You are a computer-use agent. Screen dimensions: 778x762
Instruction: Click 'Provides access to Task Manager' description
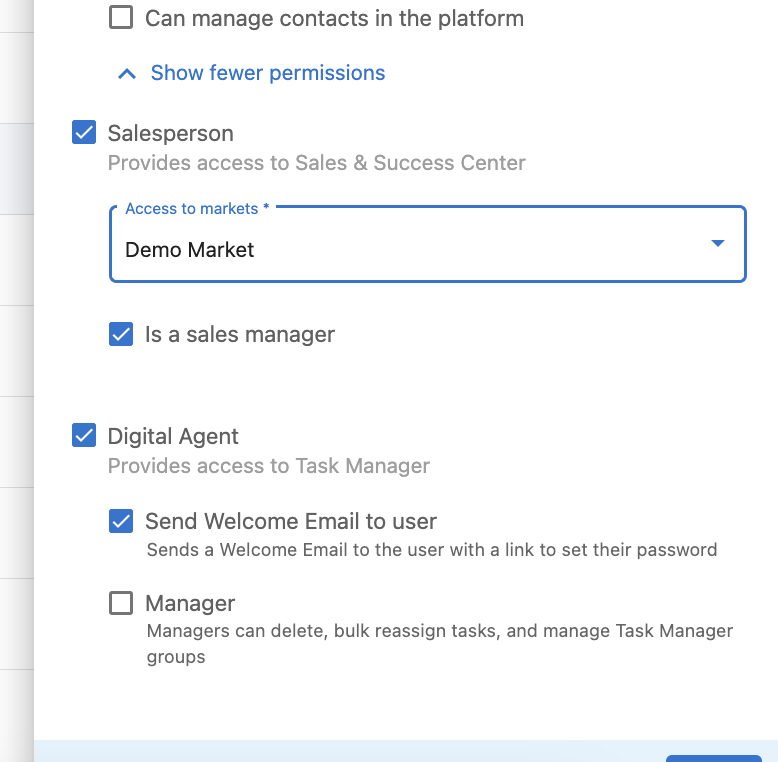tap(269, 466)
